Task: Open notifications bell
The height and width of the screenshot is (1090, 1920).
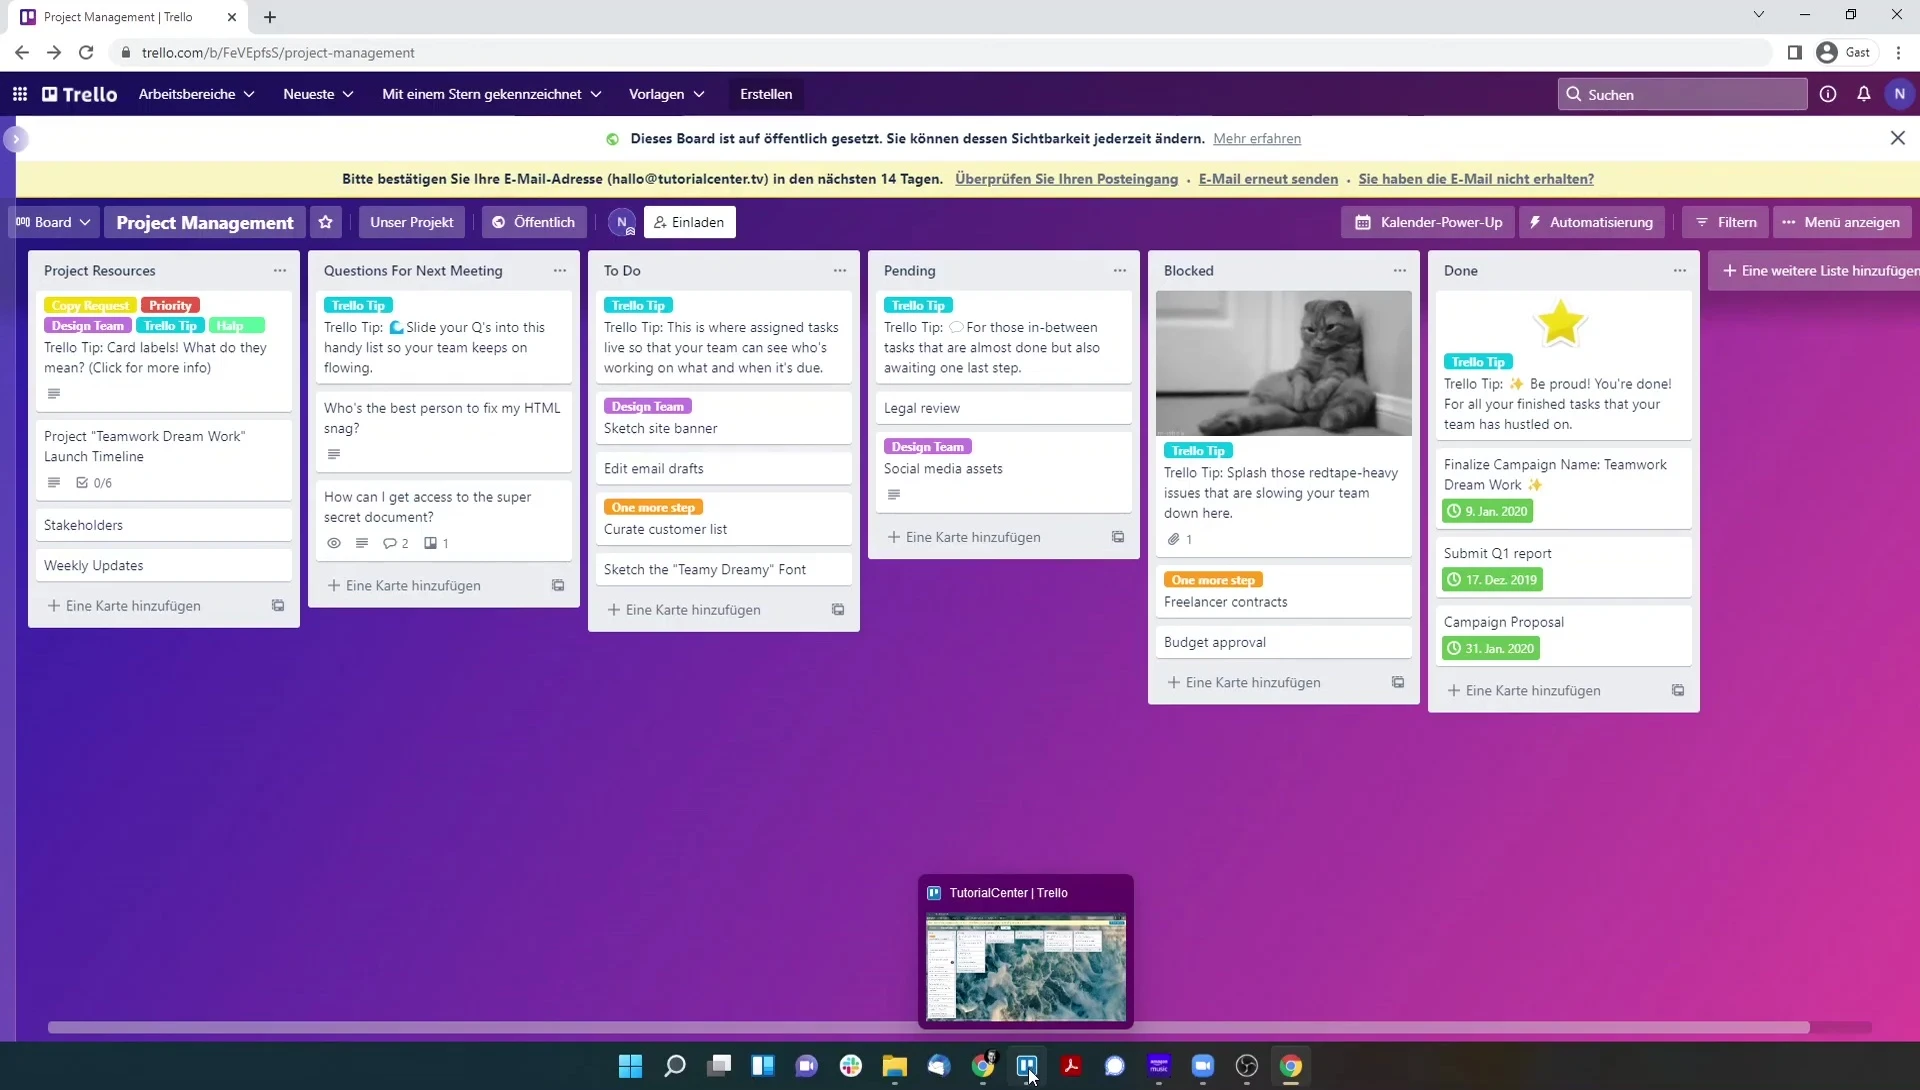Action: (x=1864, y=94)
